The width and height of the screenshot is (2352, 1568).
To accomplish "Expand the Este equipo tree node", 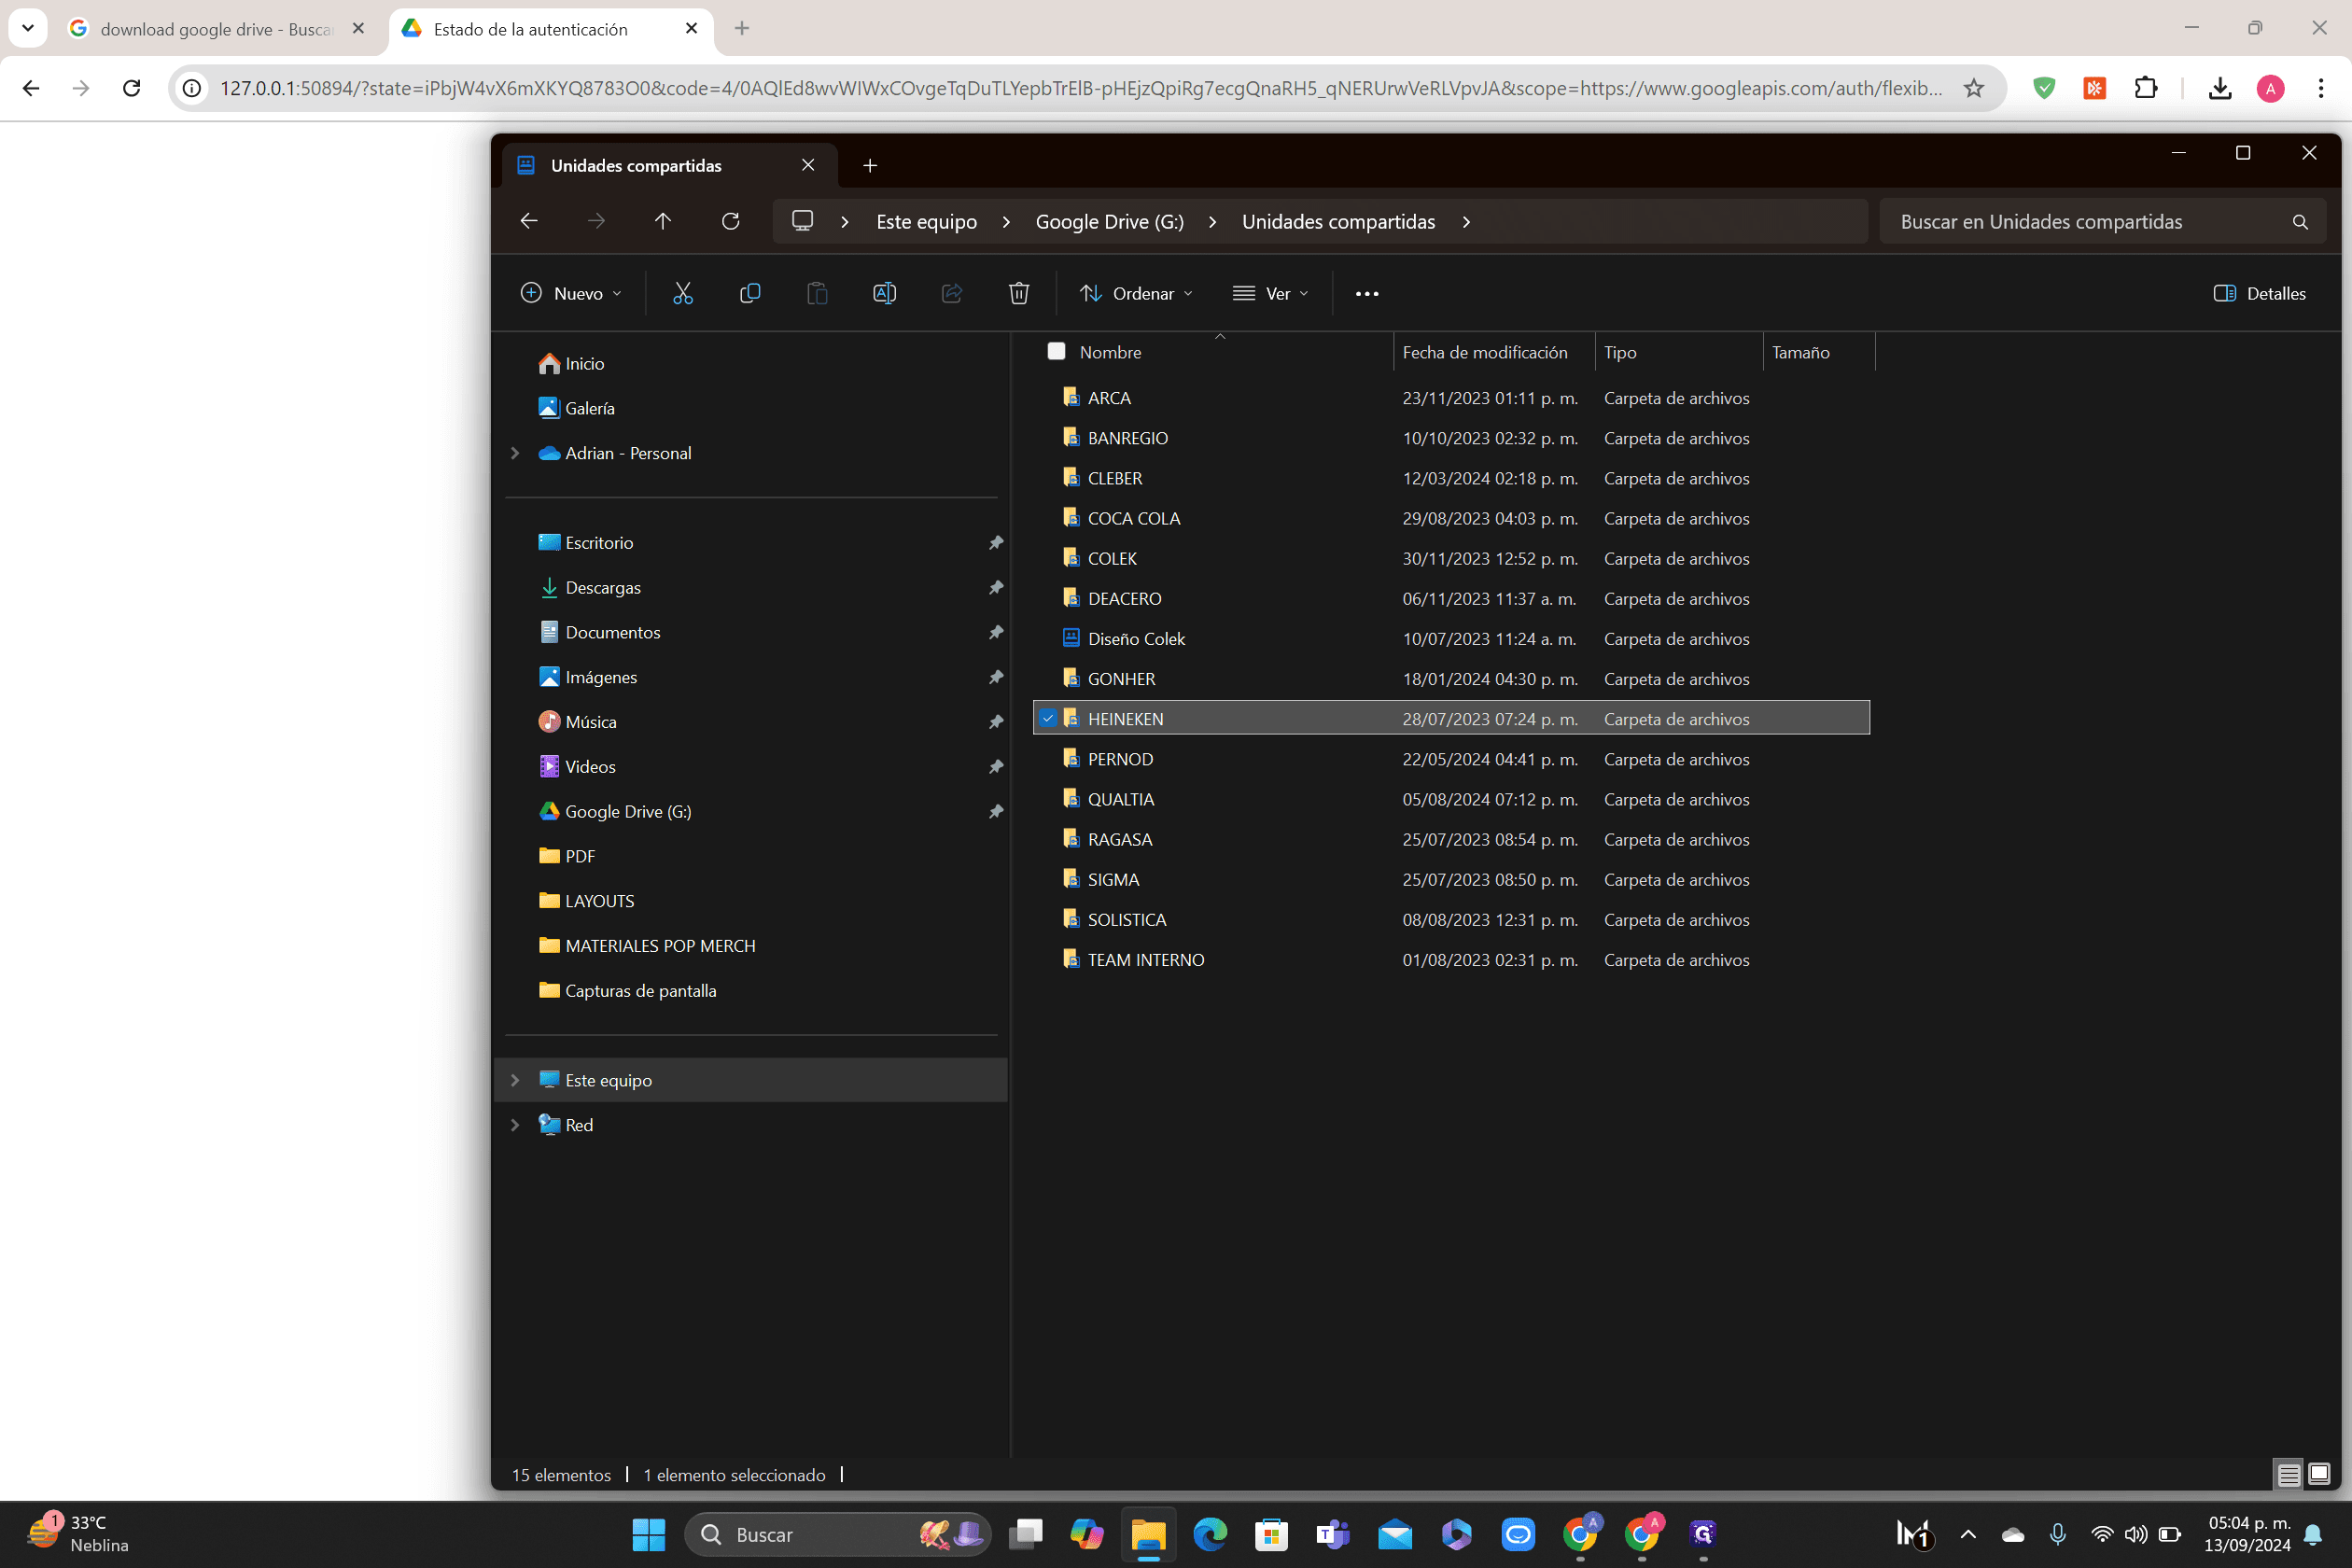I will coord(515,1080).
